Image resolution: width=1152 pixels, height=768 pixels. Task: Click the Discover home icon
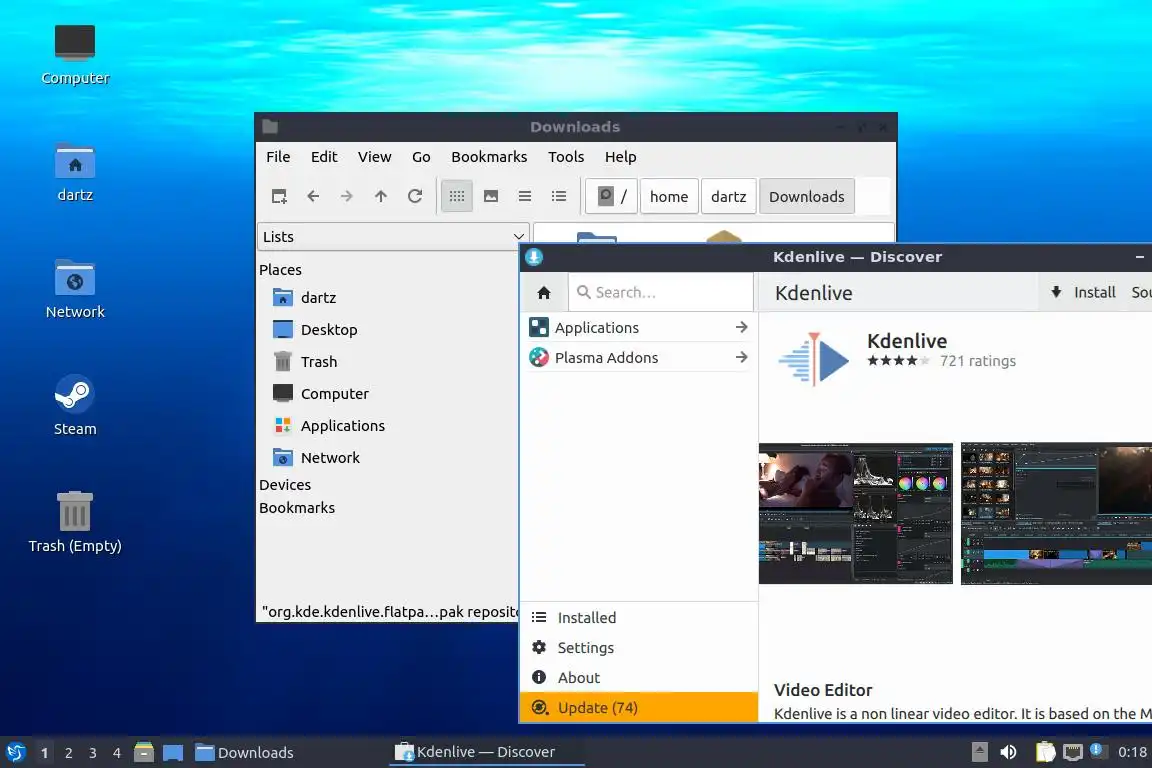click(x=544, y=293)
